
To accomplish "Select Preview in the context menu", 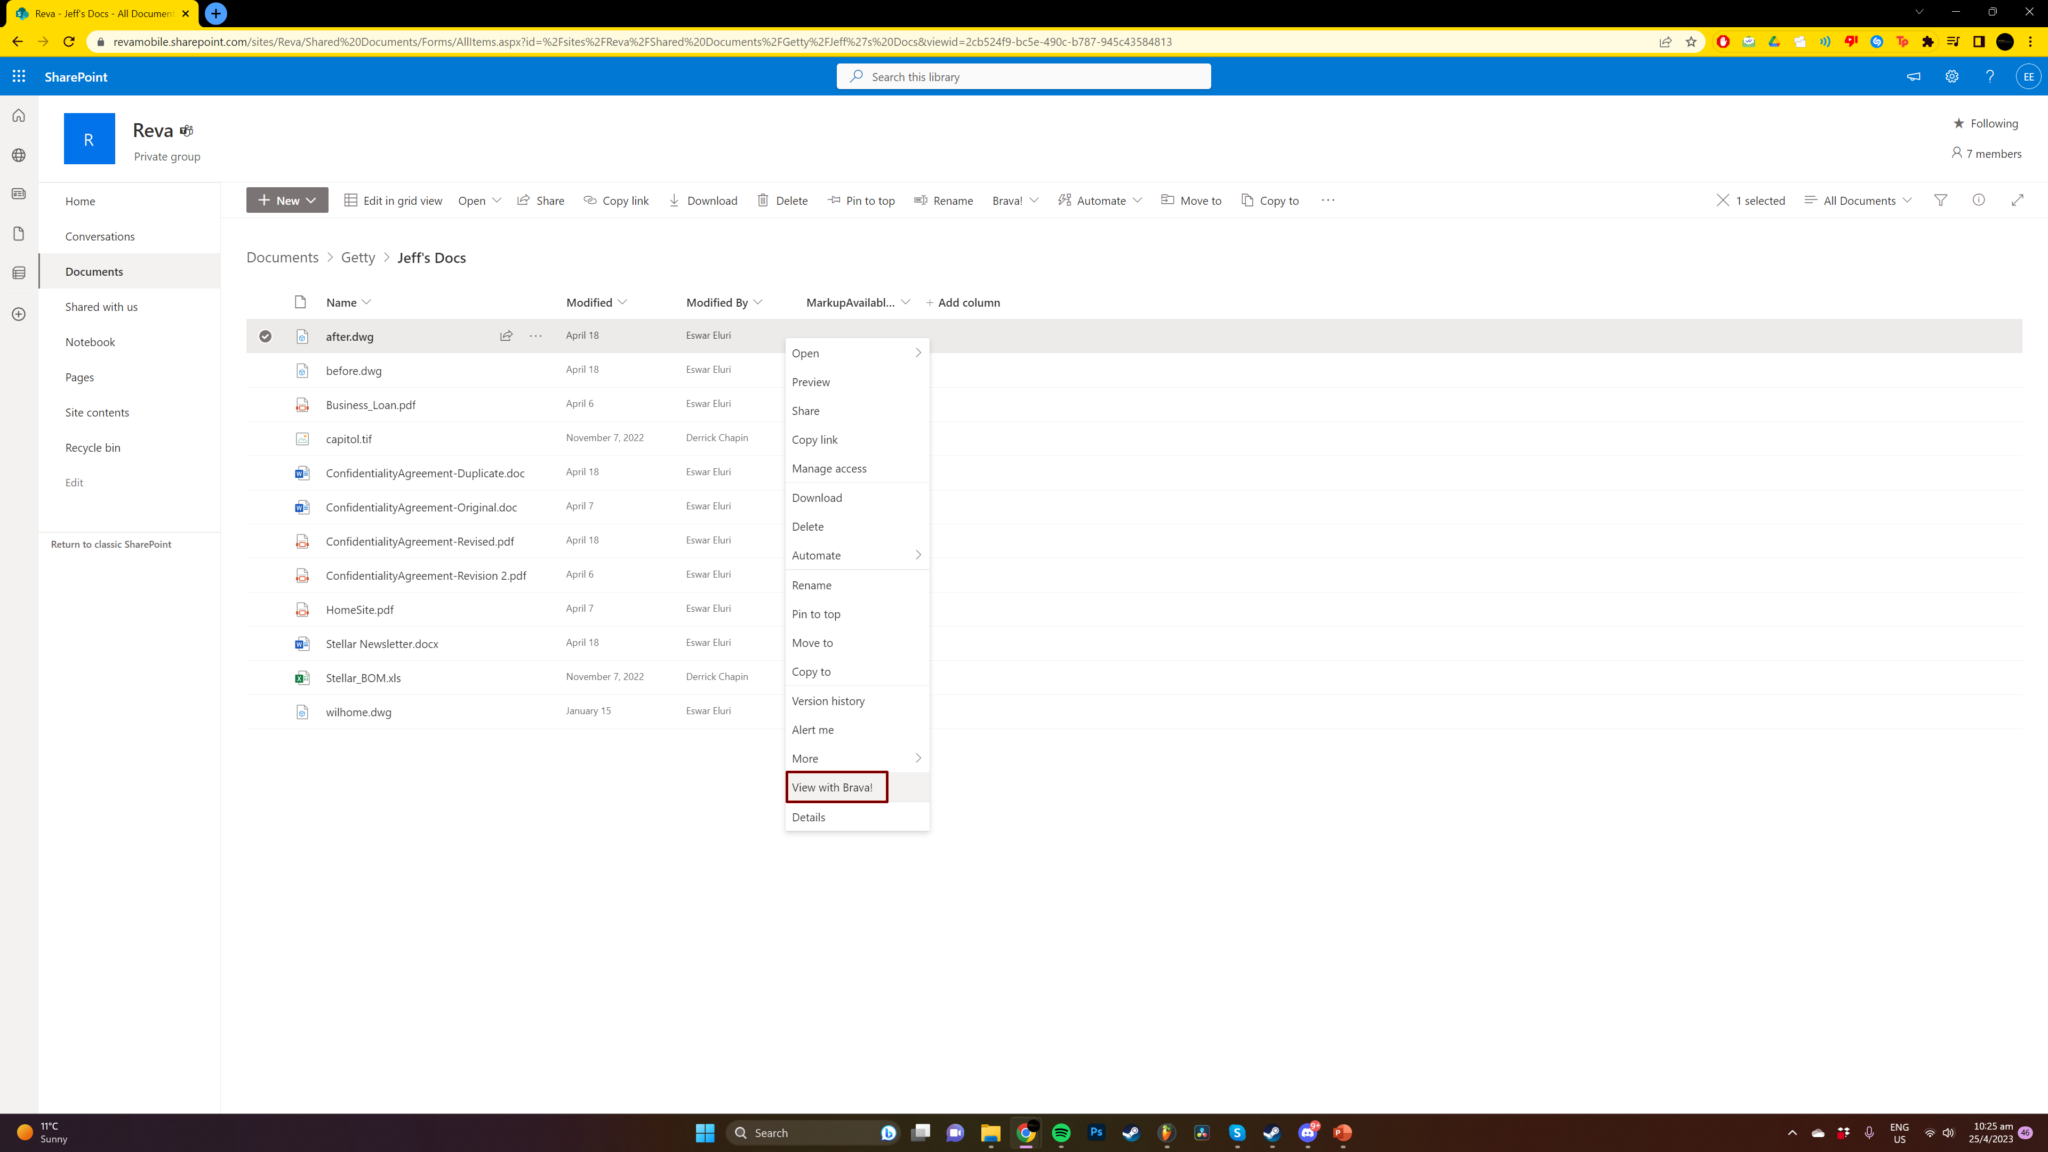I will [857, 382].
